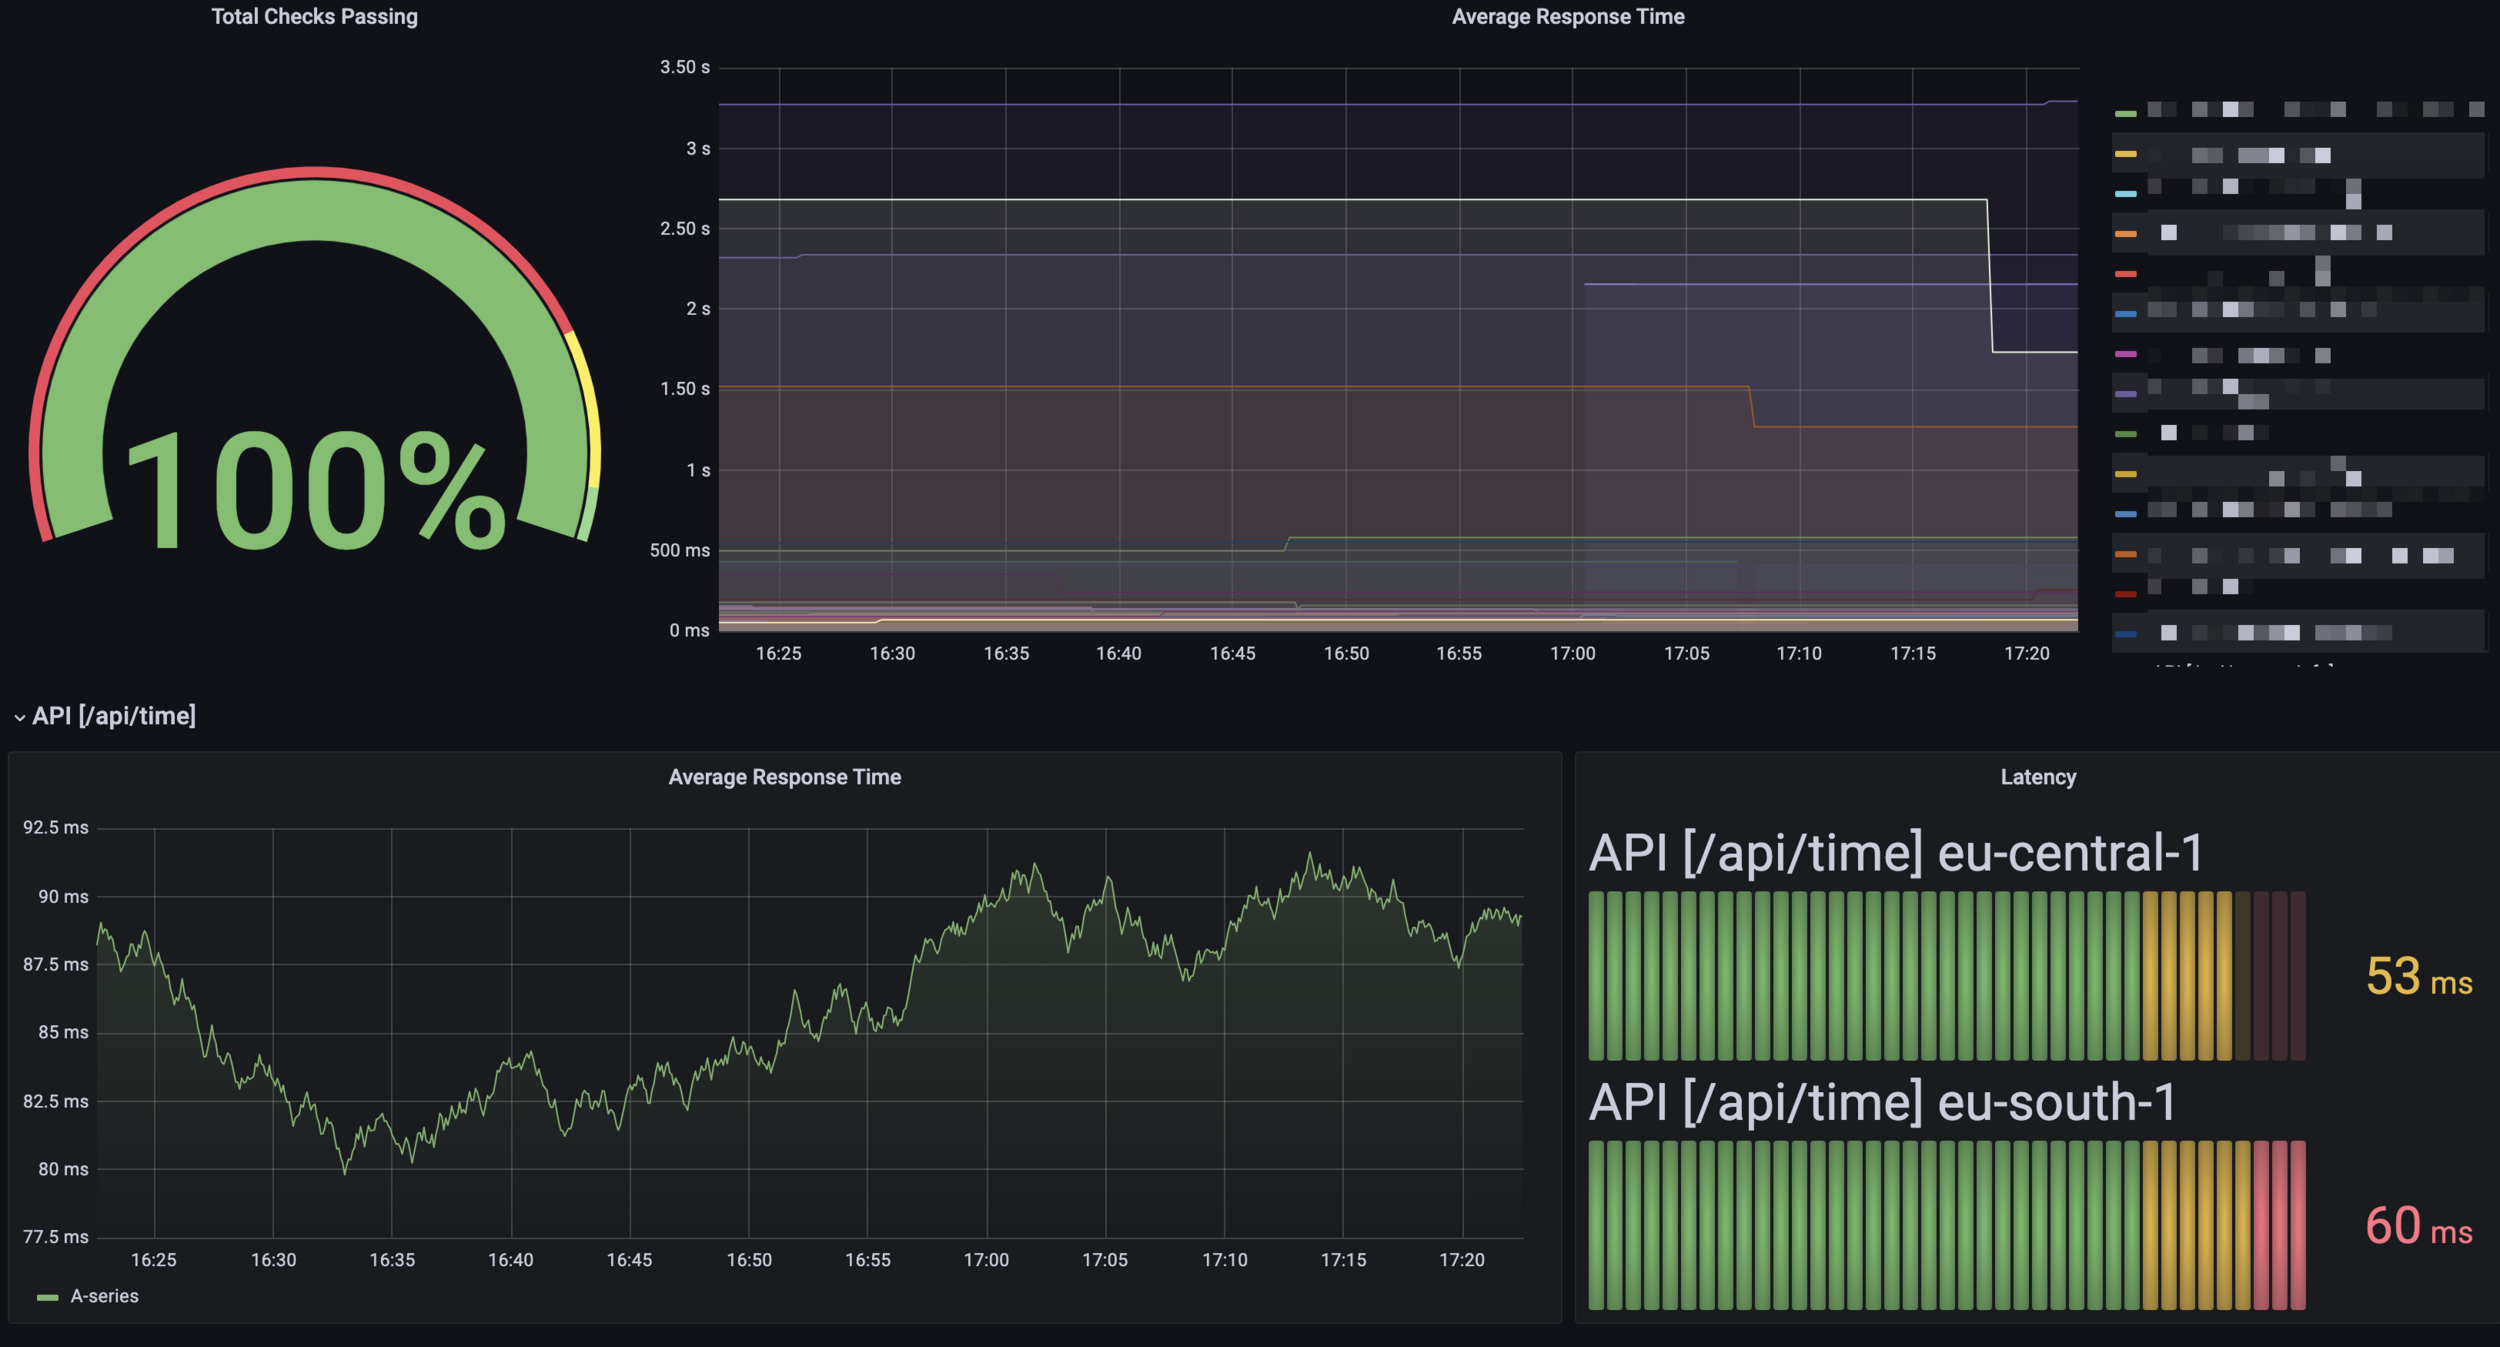Toggle the A-series legend label
The width and height of the screenshot is (2500, 1347).
104,1296
